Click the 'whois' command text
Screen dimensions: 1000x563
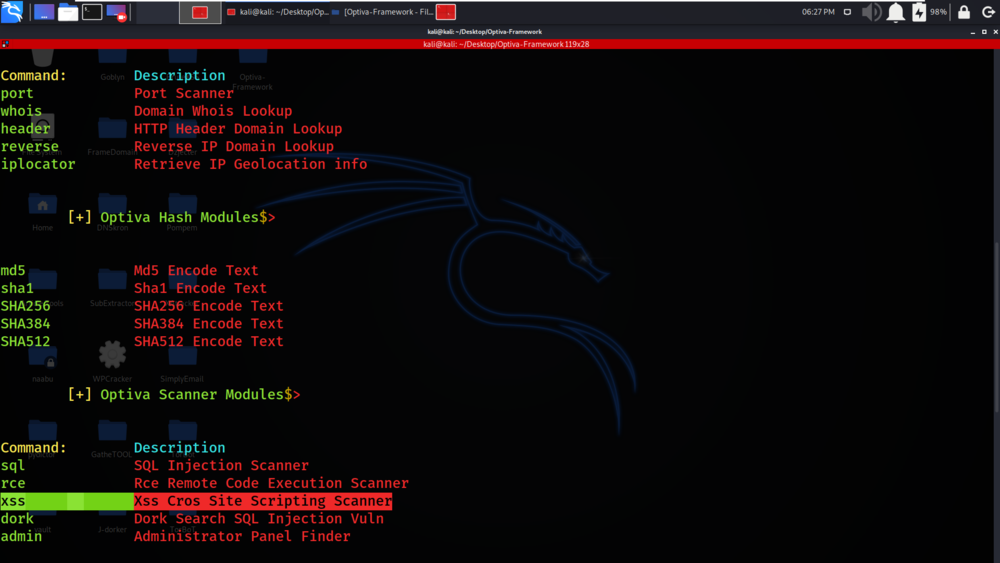[21, 111]
